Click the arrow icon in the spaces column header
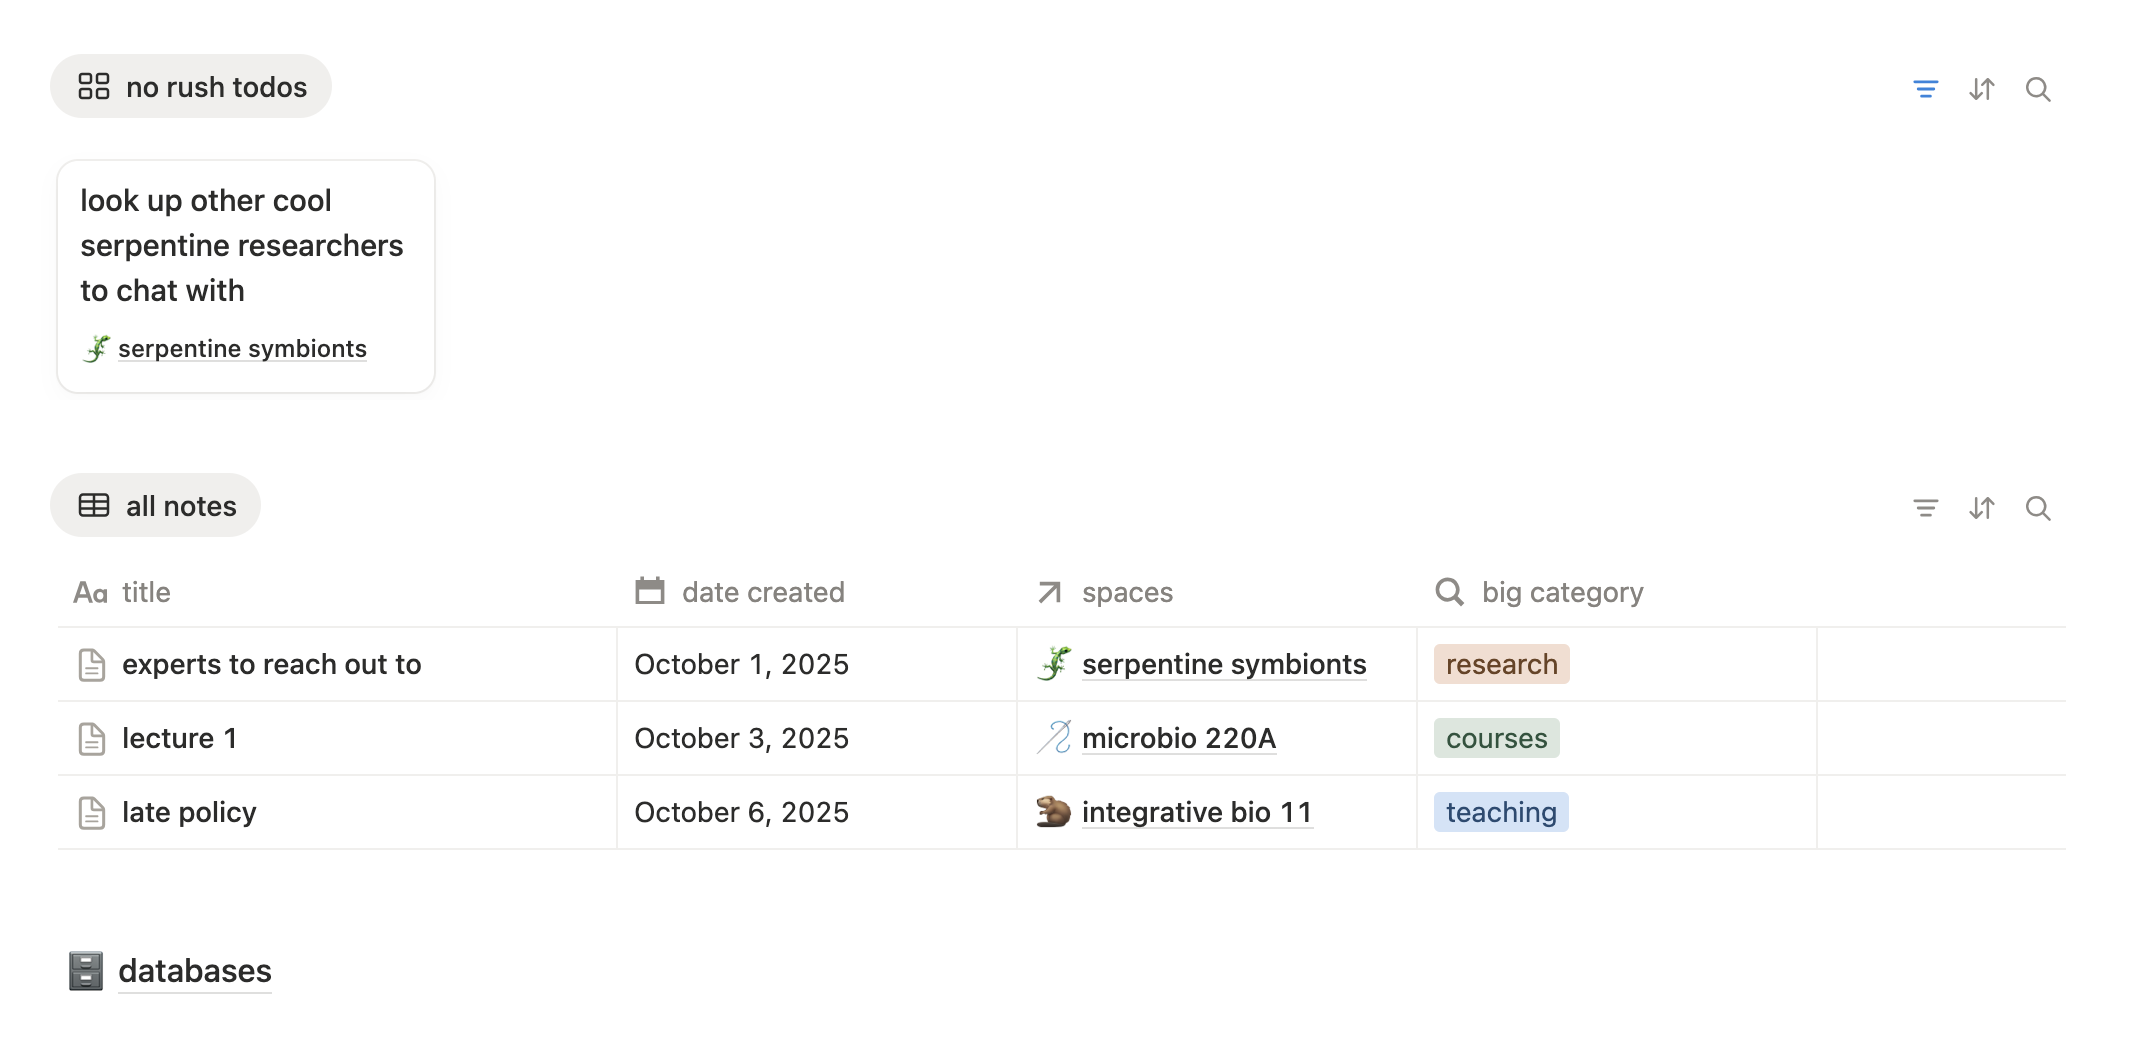 point(1047,592)
